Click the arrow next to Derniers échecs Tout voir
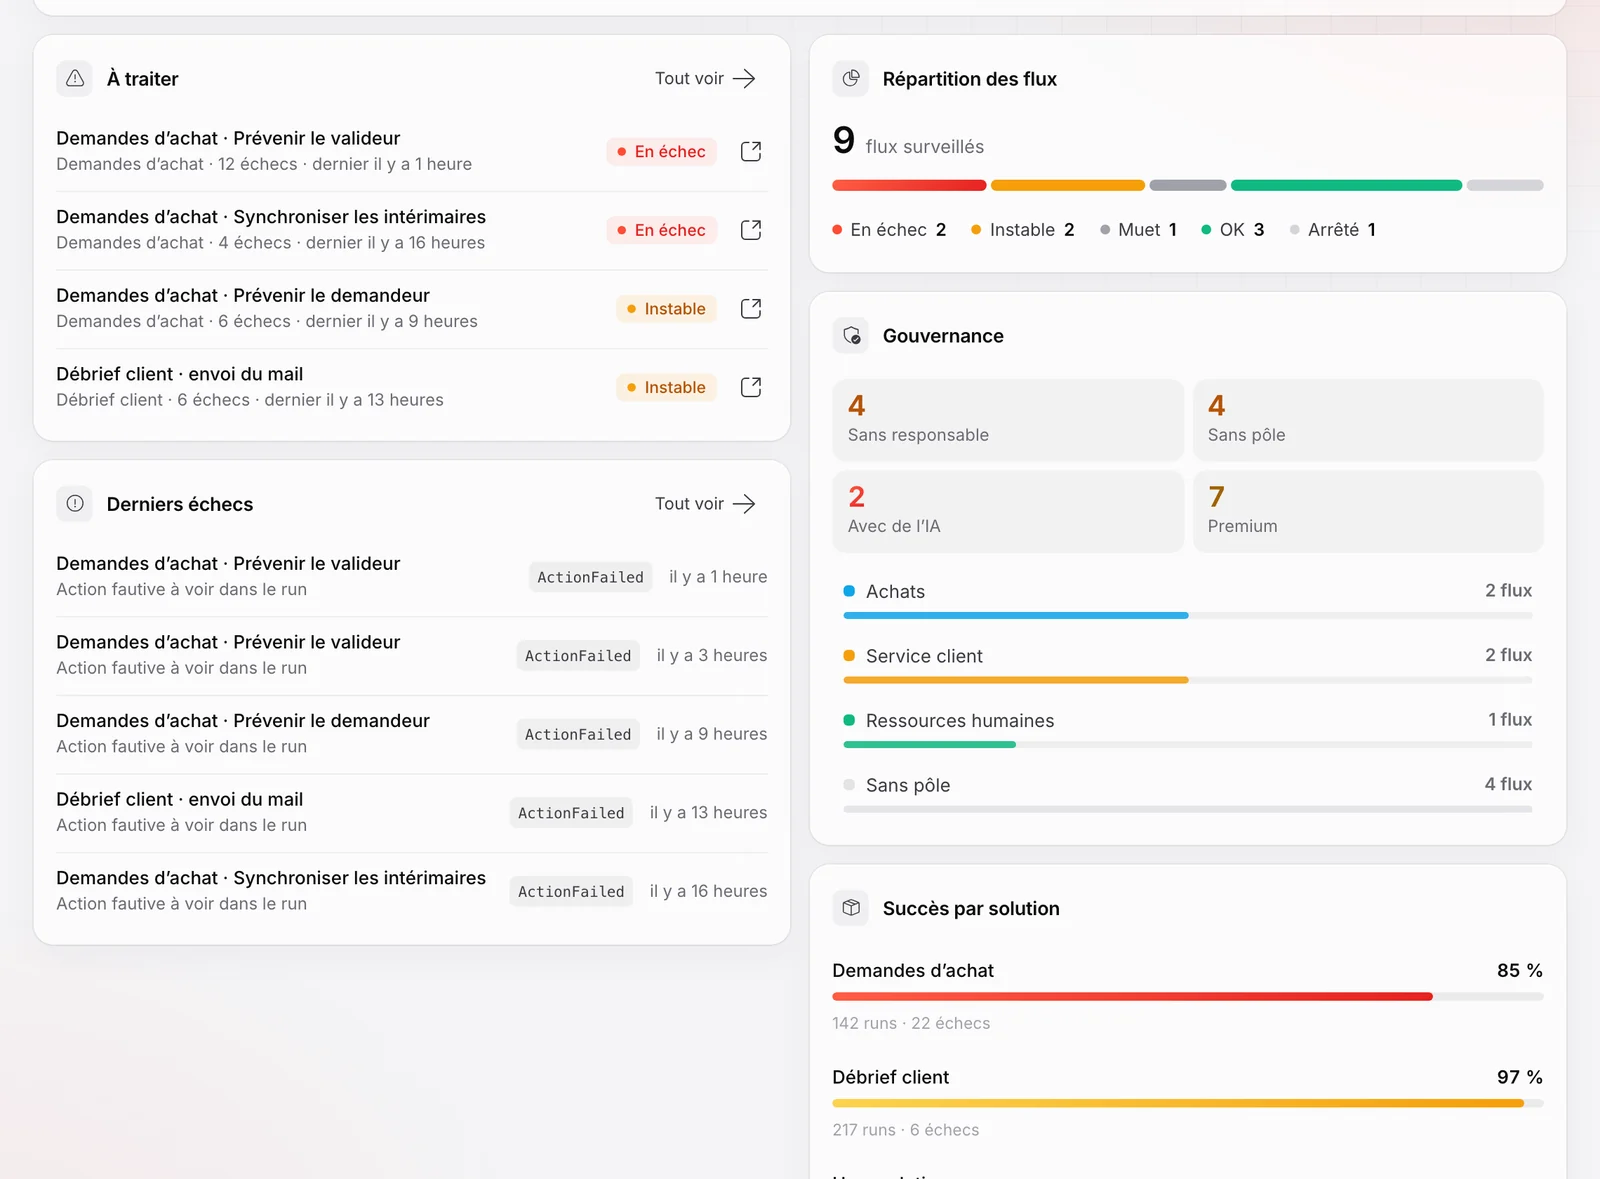 point(744,504)
